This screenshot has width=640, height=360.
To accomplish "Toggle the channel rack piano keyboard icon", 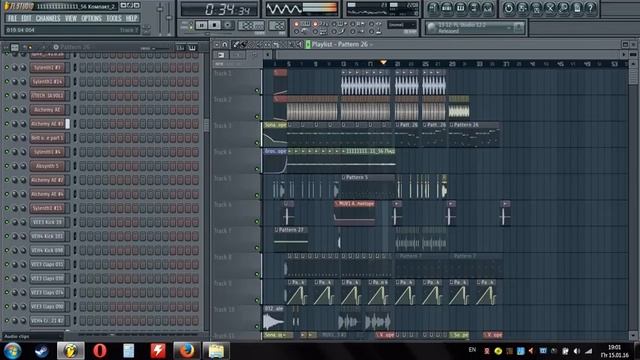I will tap(192, 48).
